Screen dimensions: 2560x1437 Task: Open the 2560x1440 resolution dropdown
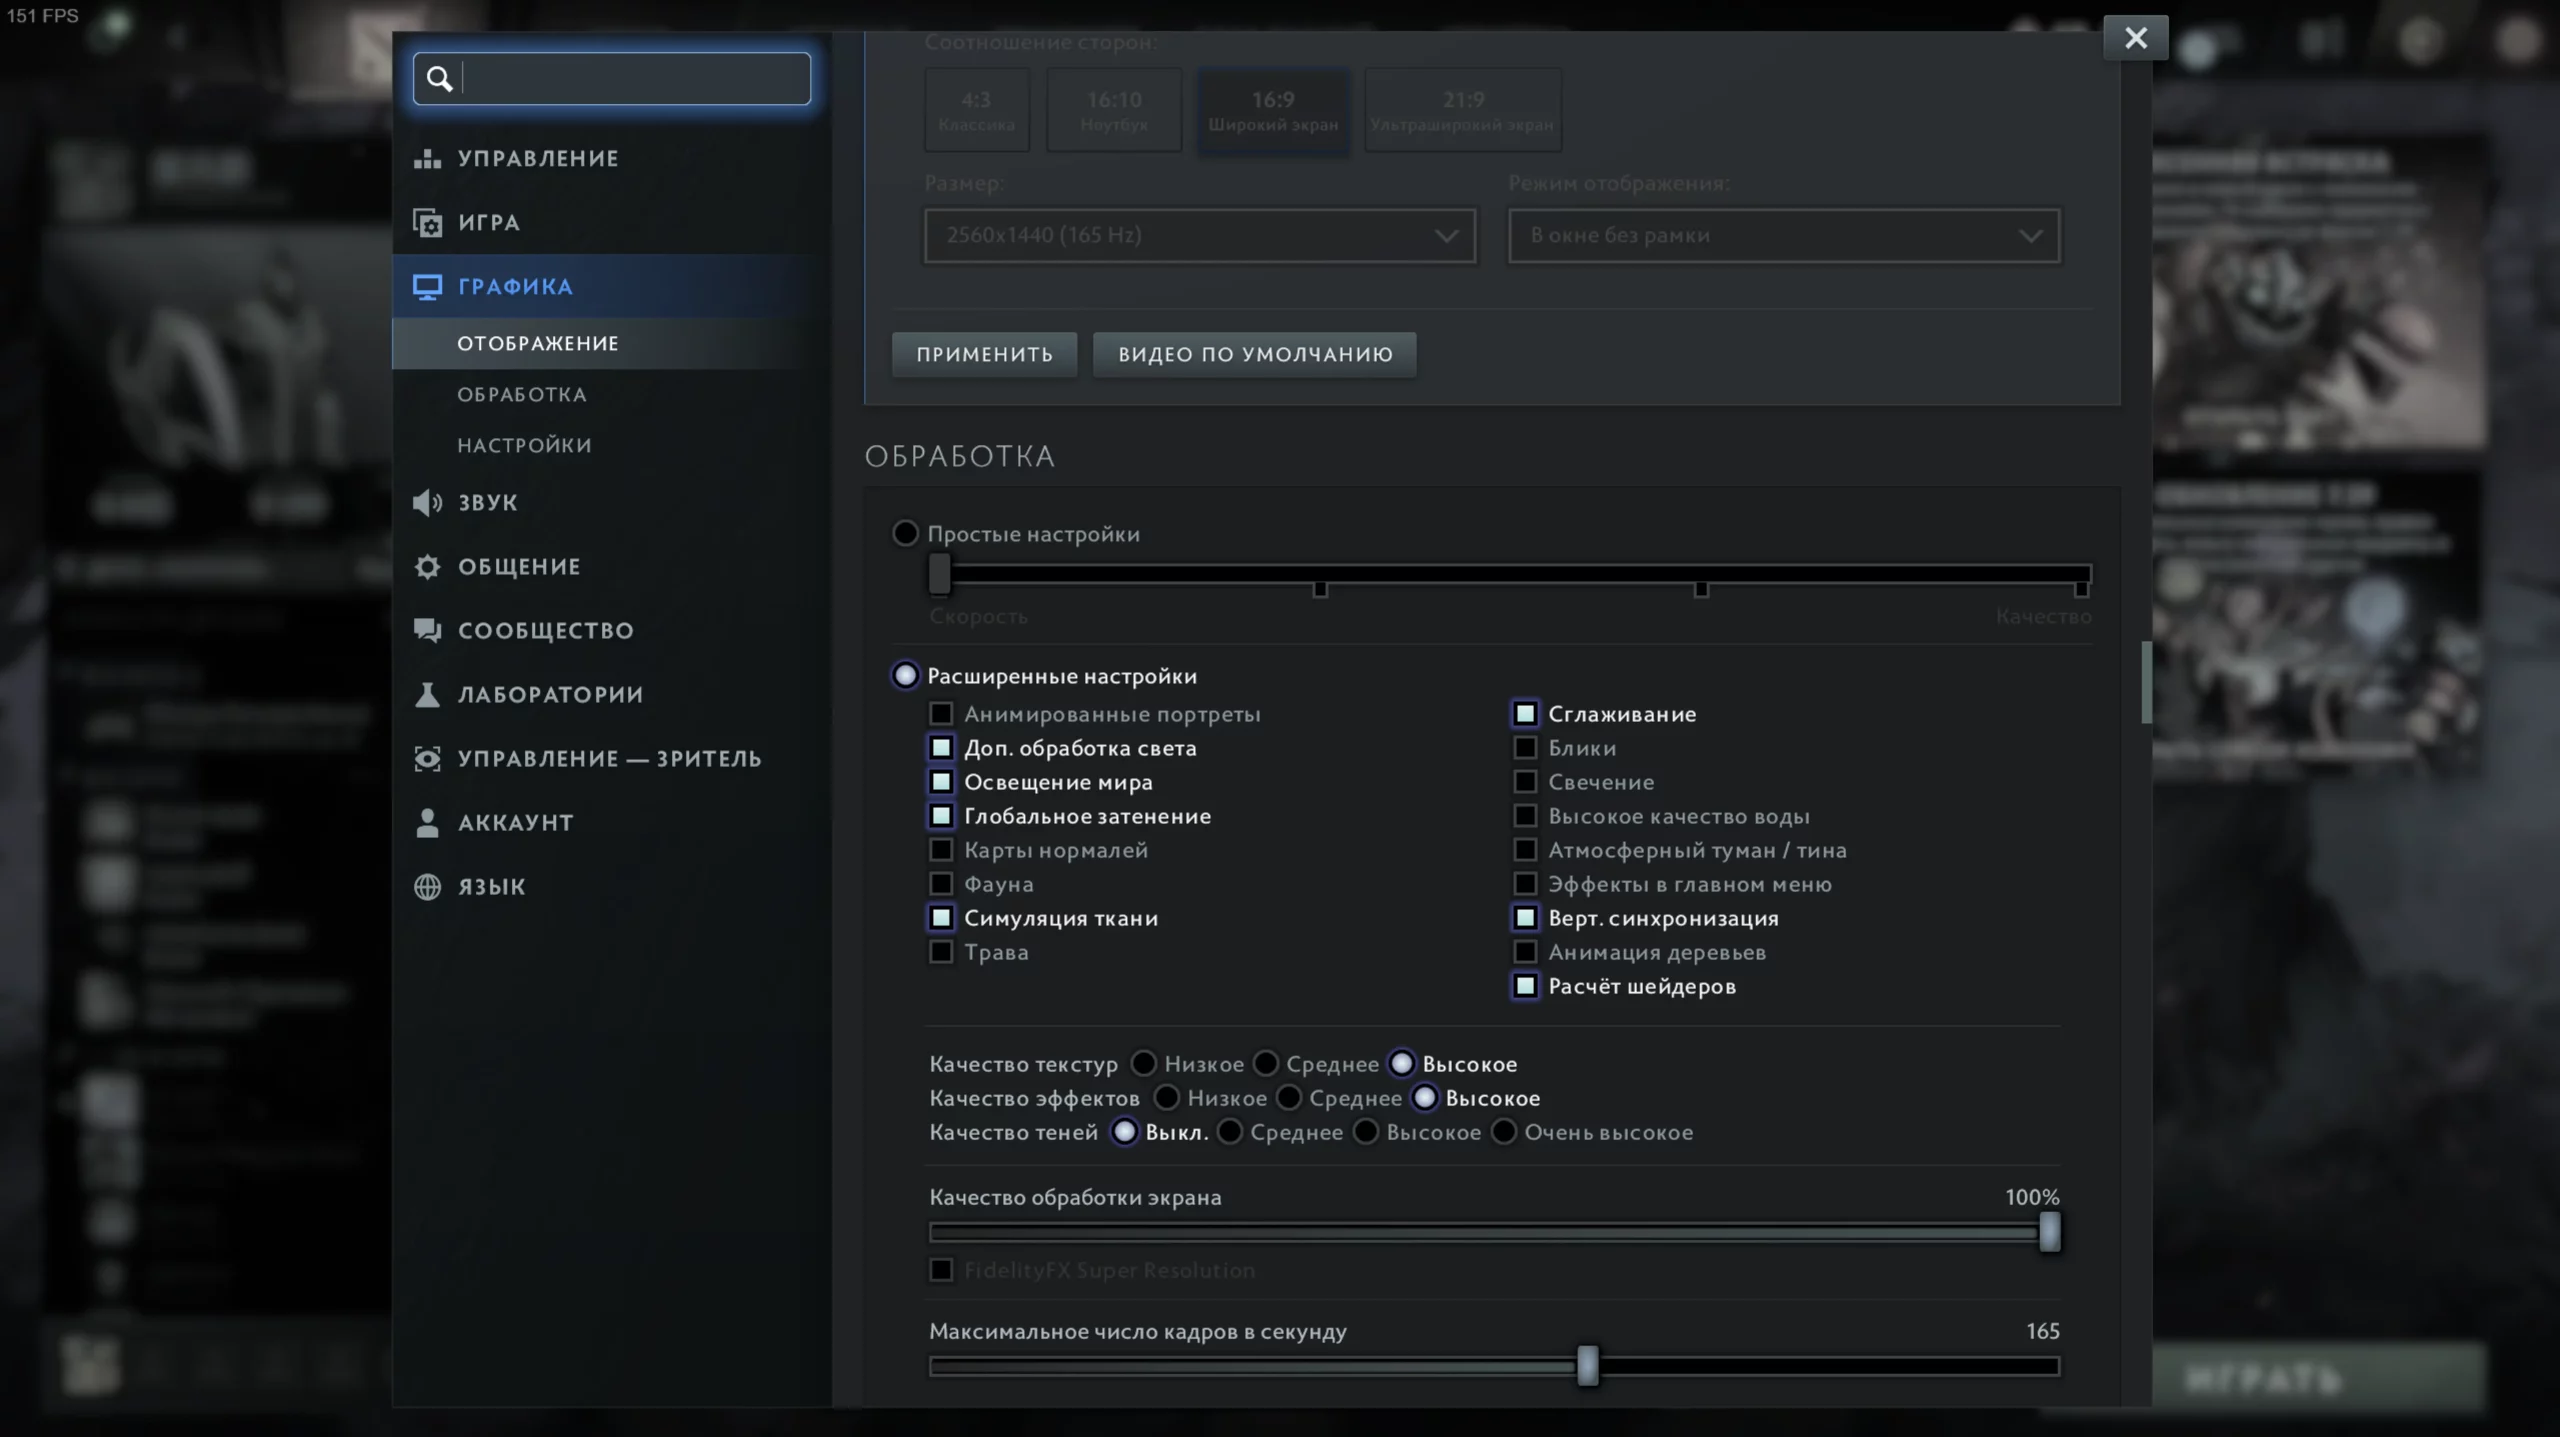pyautogui.click(x=1199, y=236)
